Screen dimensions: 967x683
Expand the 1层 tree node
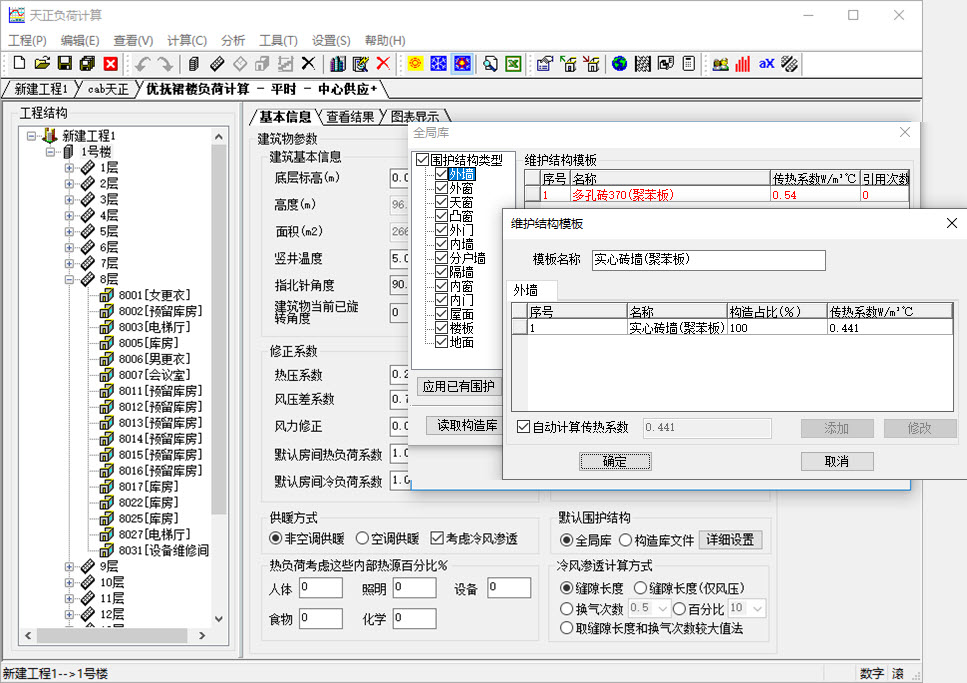tap(69, 167)
